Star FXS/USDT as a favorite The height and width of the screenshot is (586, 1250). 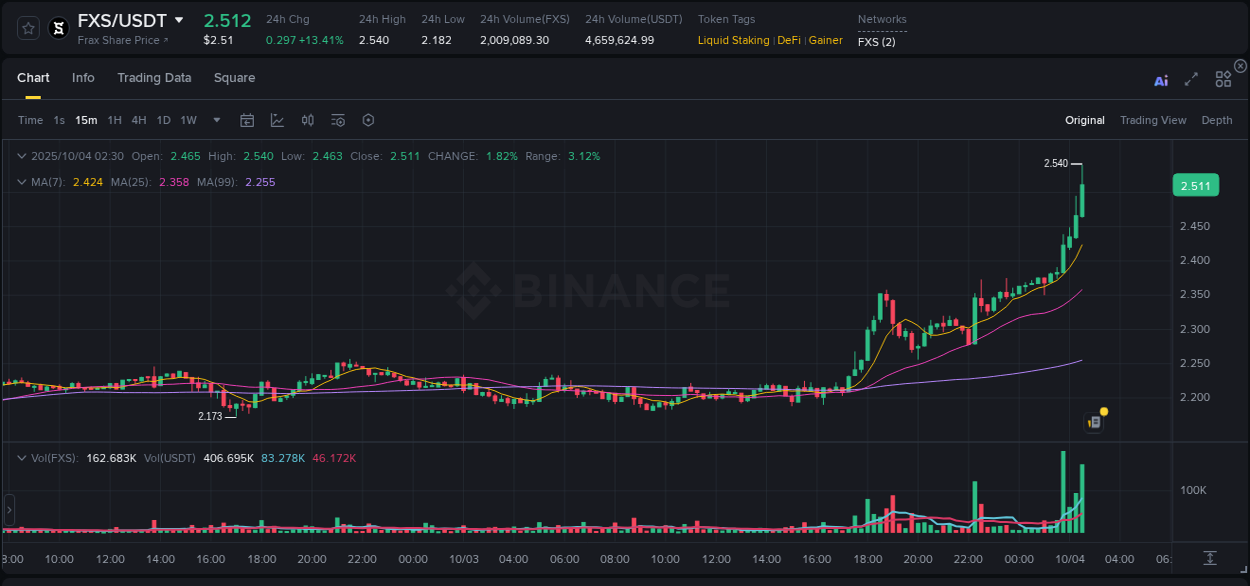tap(27, 28)
